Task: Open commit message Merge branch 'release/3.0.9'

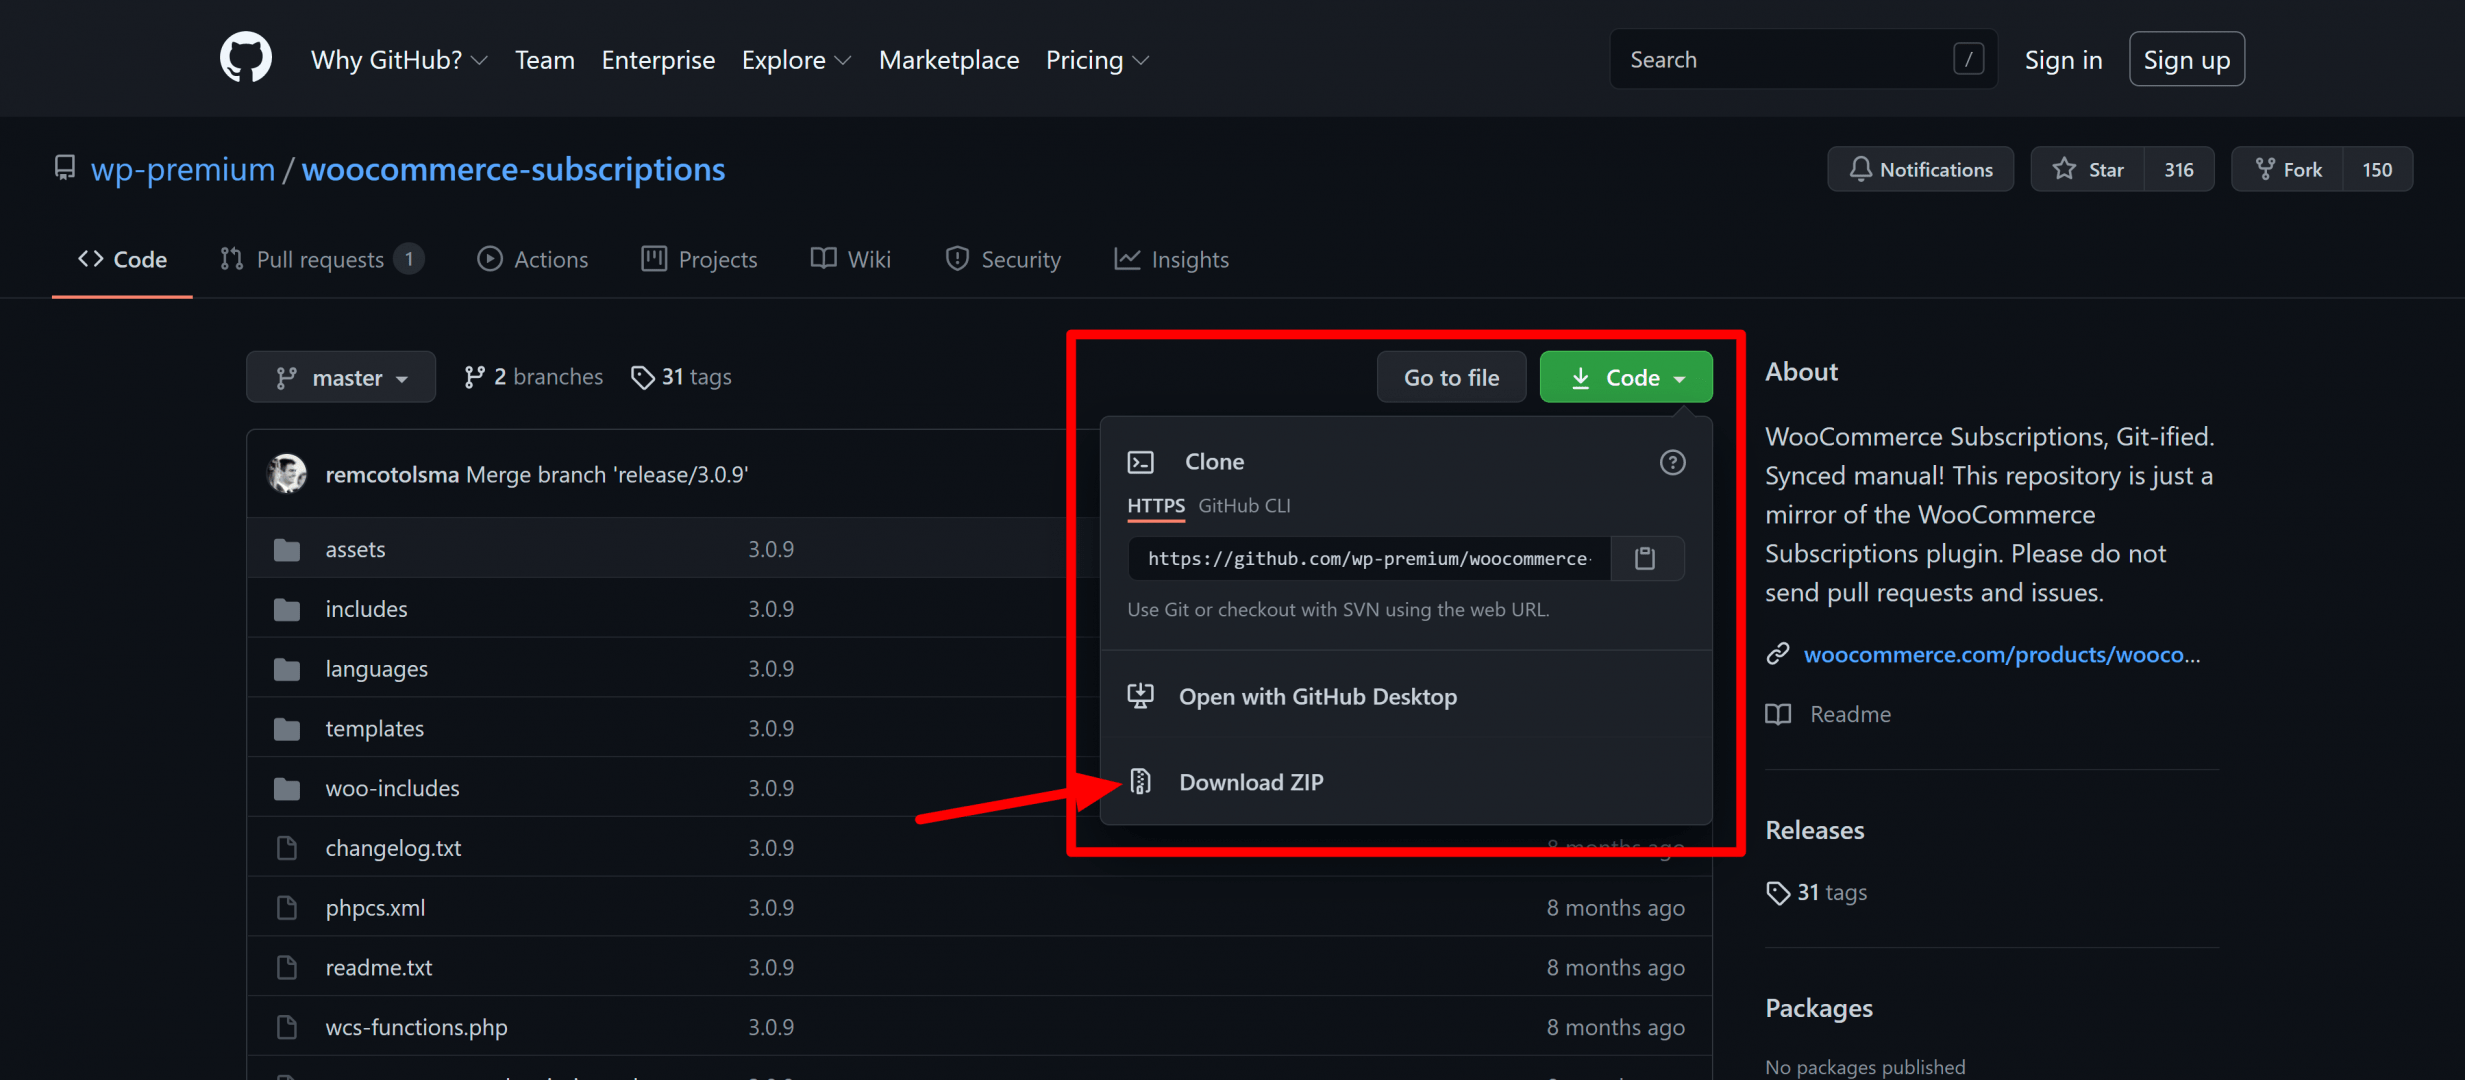Action: [607, 474]
